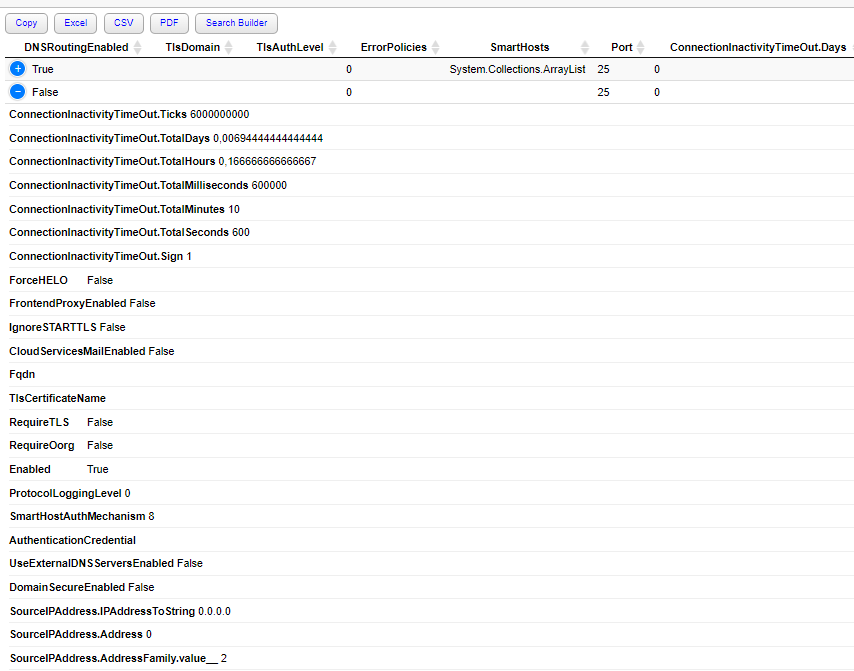
Task: Click SmartHostAuthMechanism 8 row
Action: [429, 516]
